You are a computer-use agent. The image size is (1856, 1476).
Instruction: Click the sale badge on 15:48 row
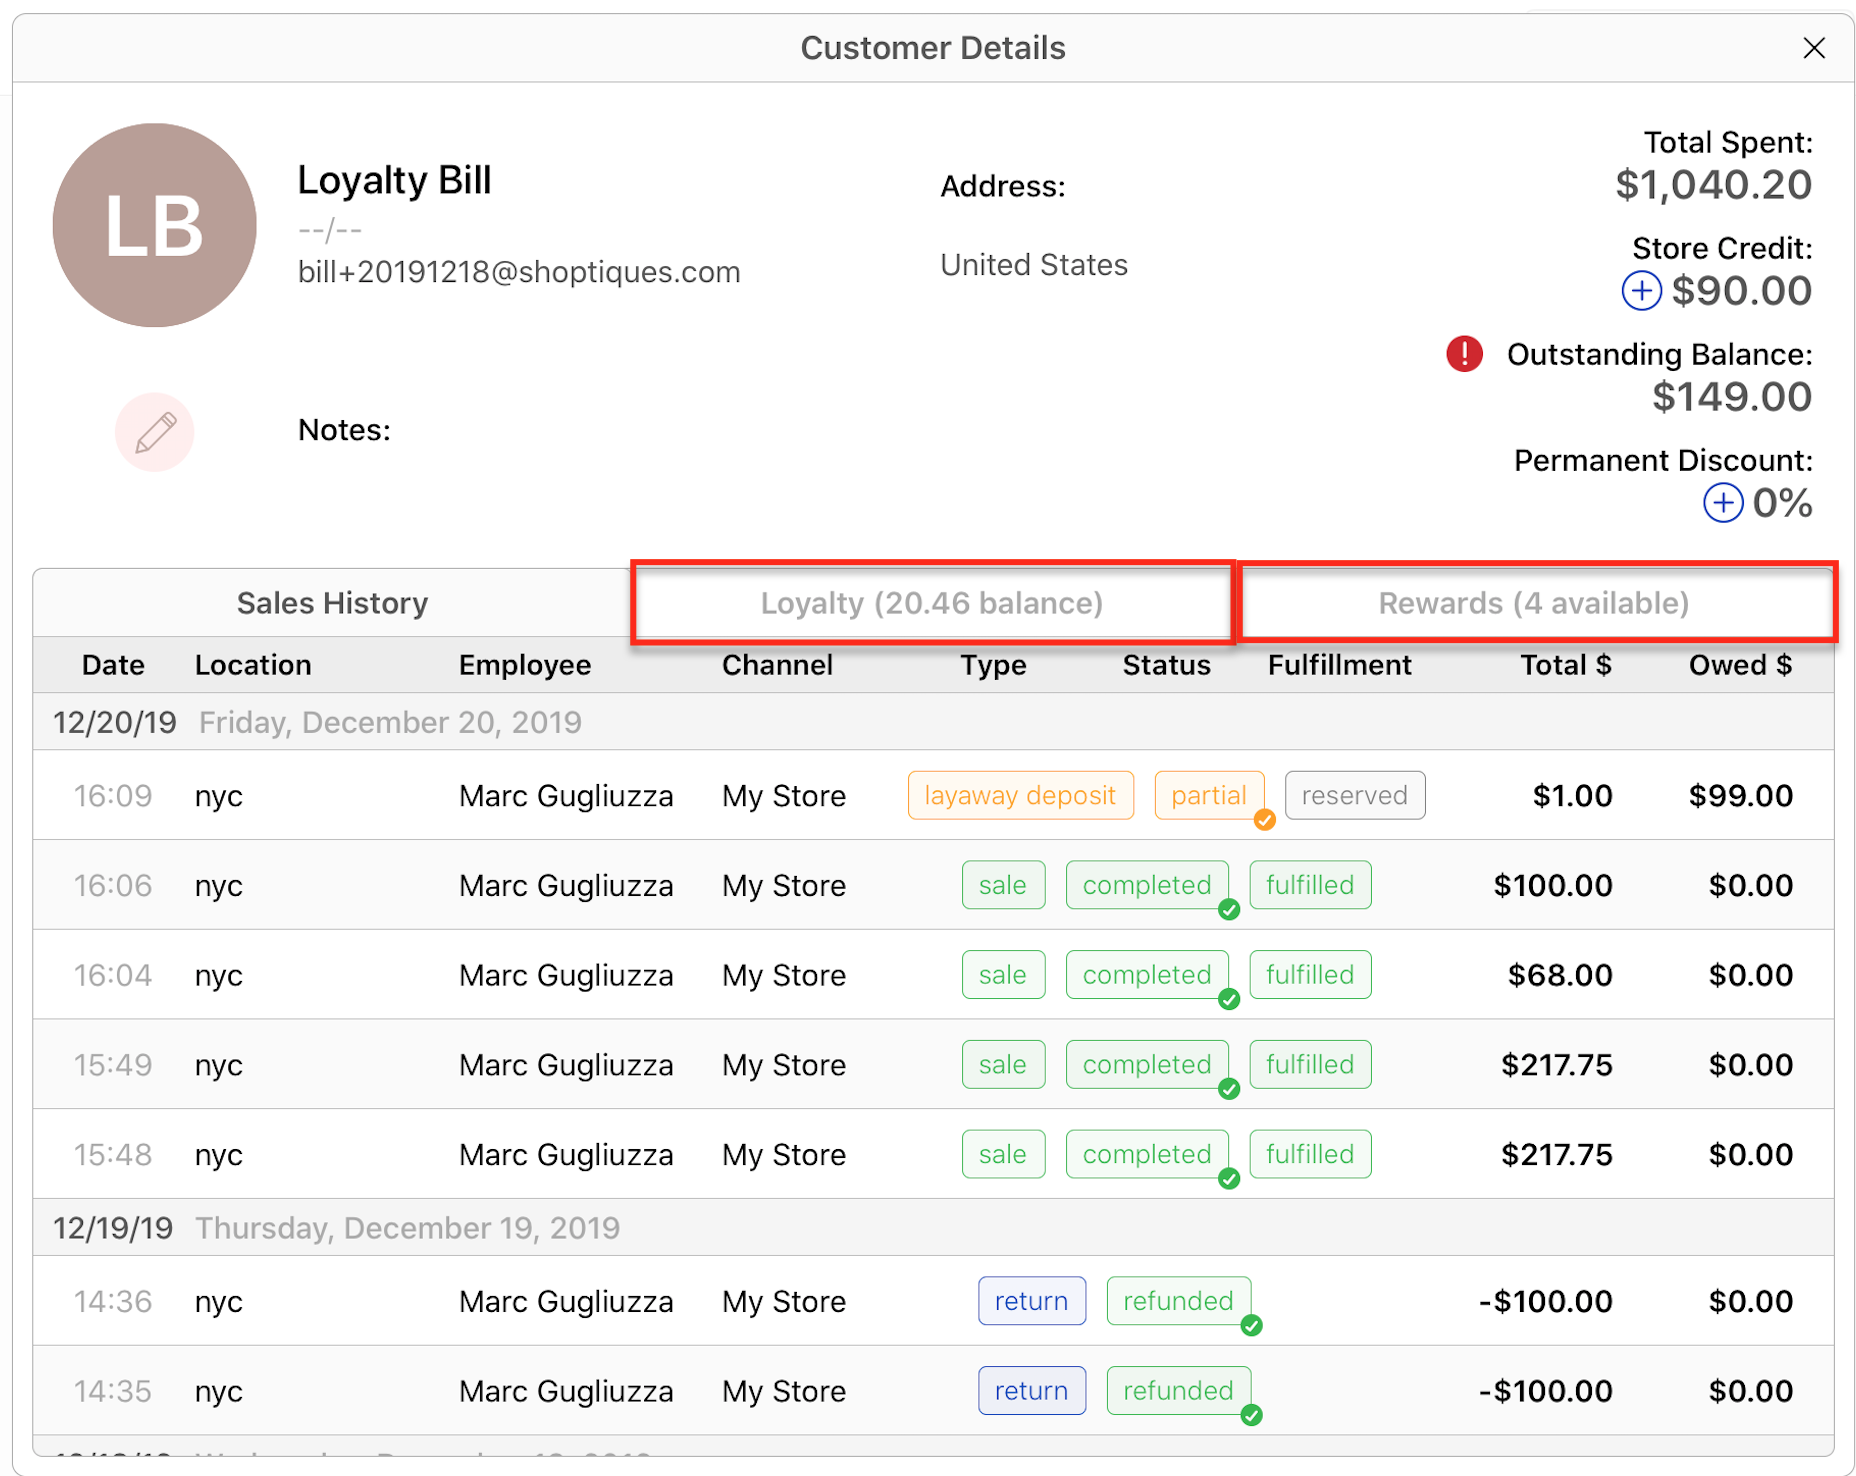1003,1154
